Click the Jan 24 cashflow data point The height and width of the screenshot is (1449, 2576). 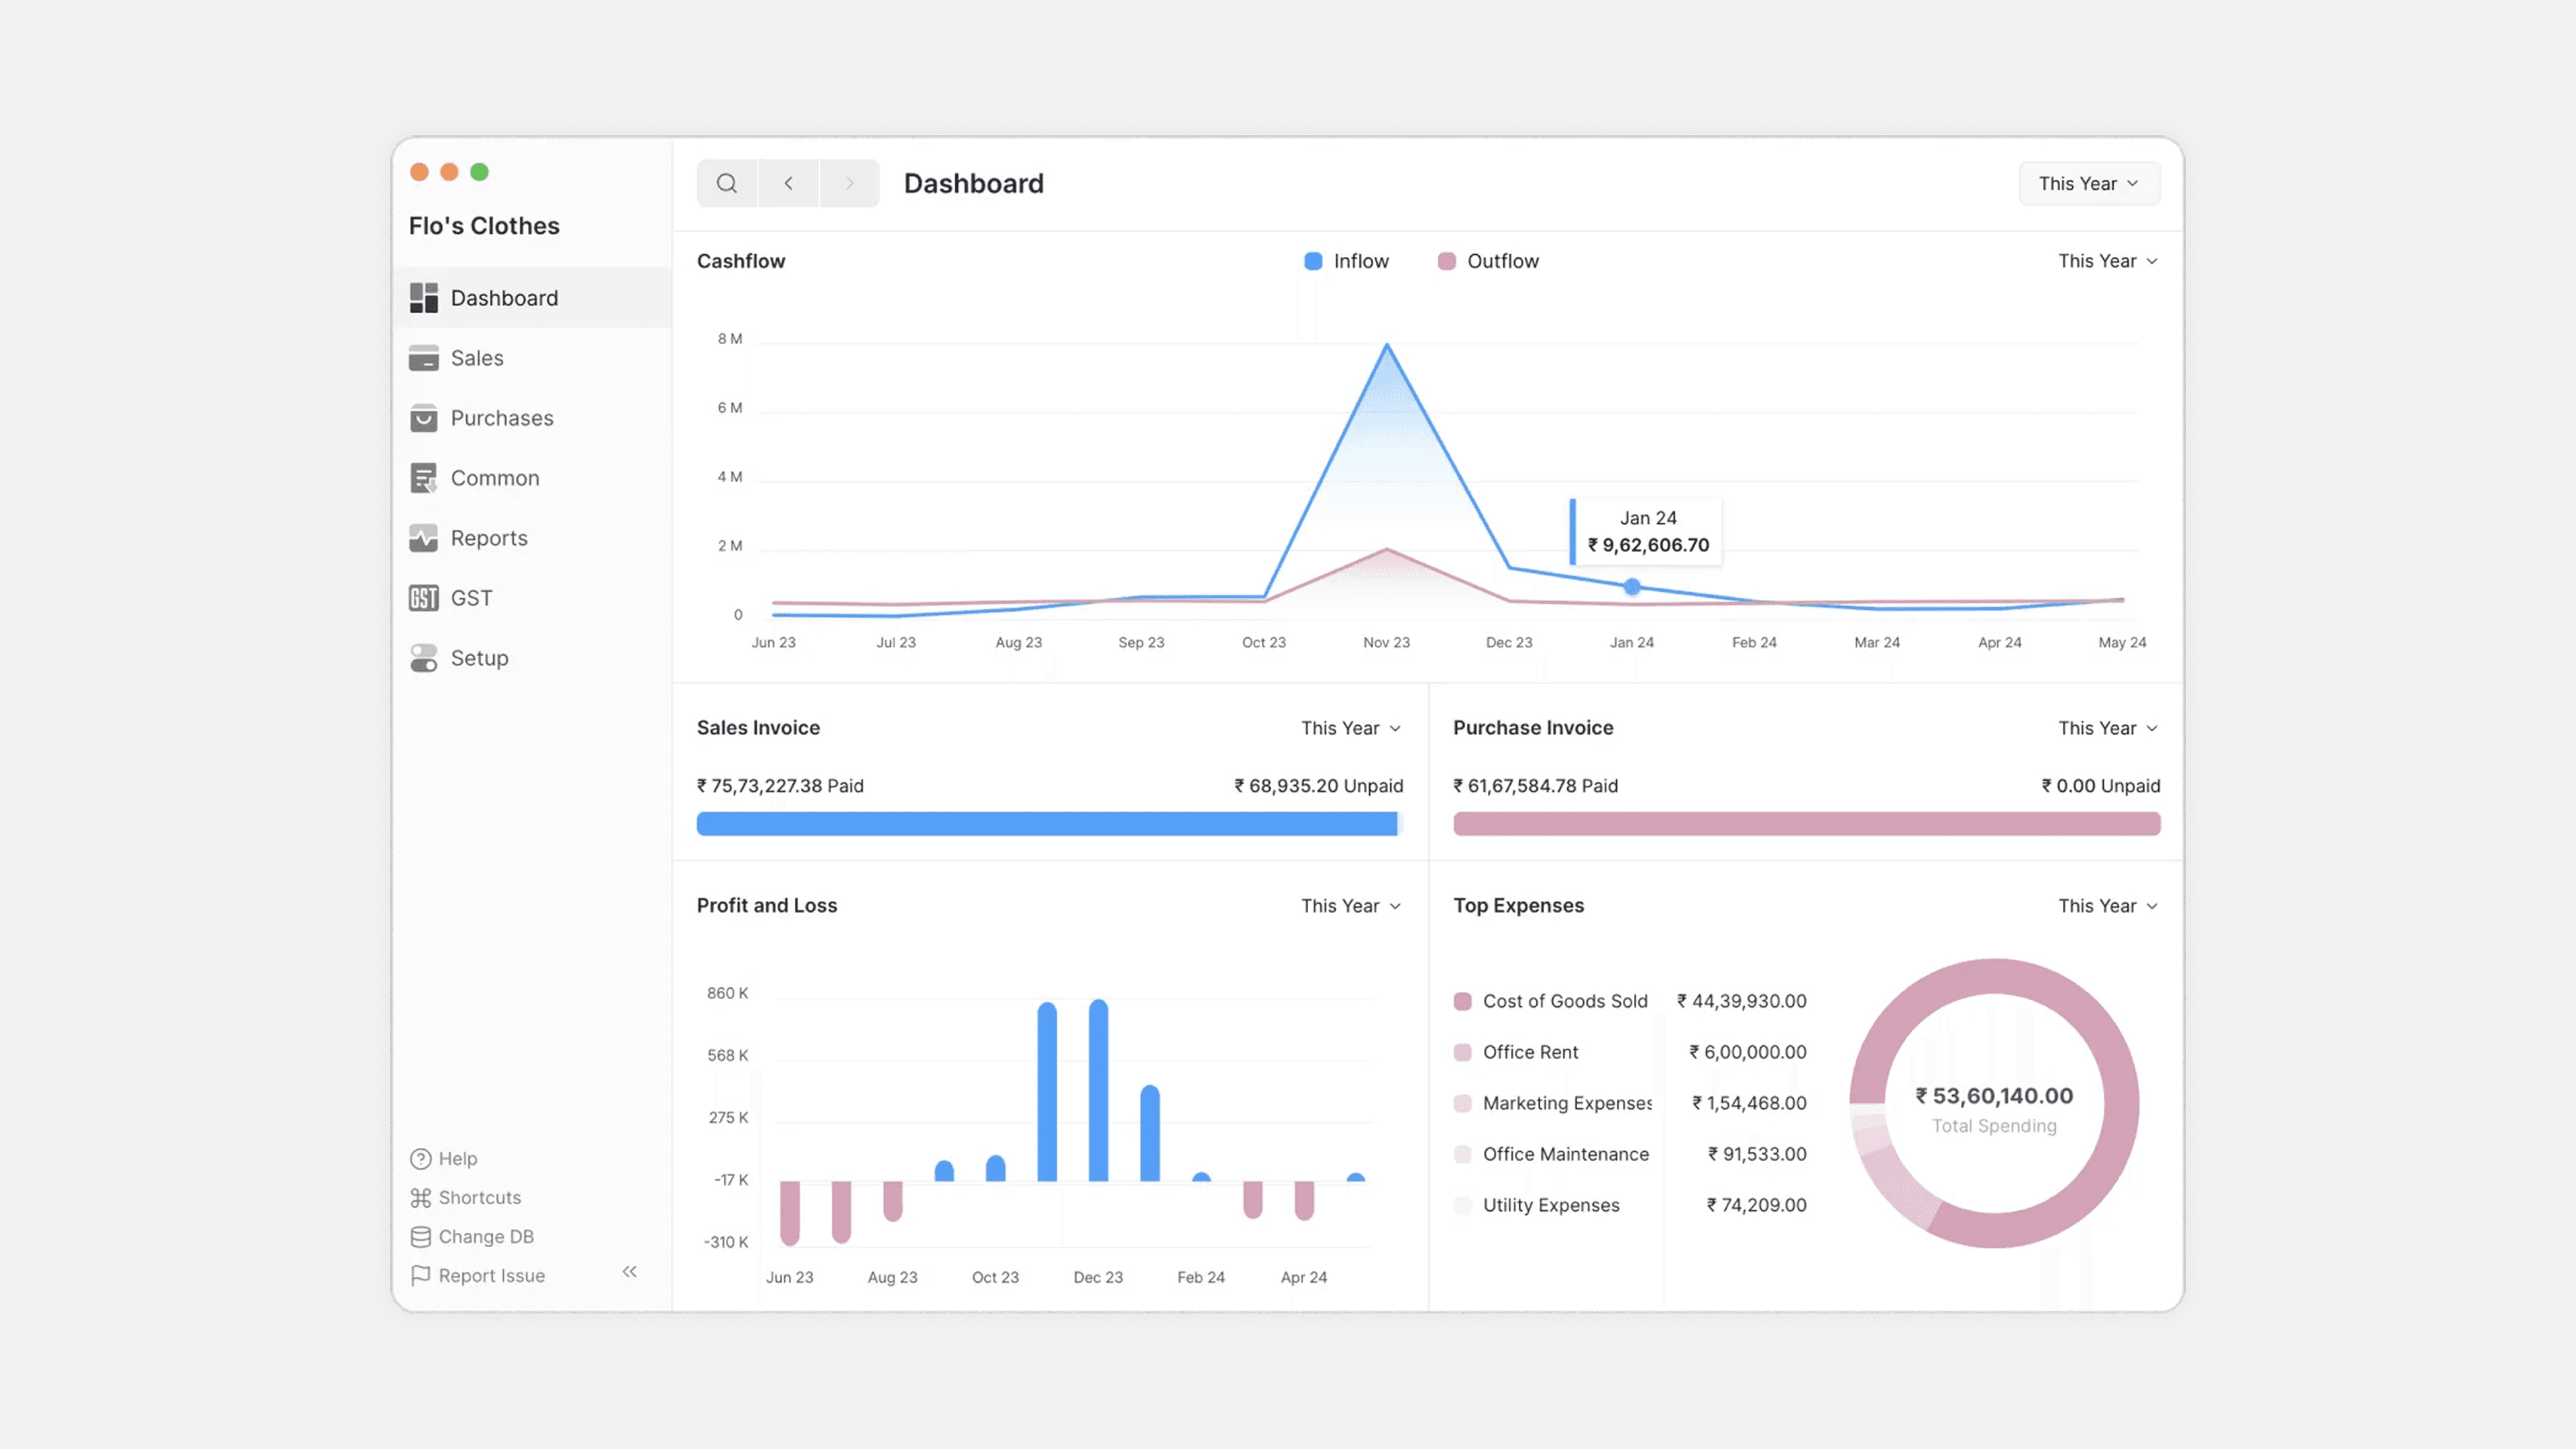tap(1632, 587)
